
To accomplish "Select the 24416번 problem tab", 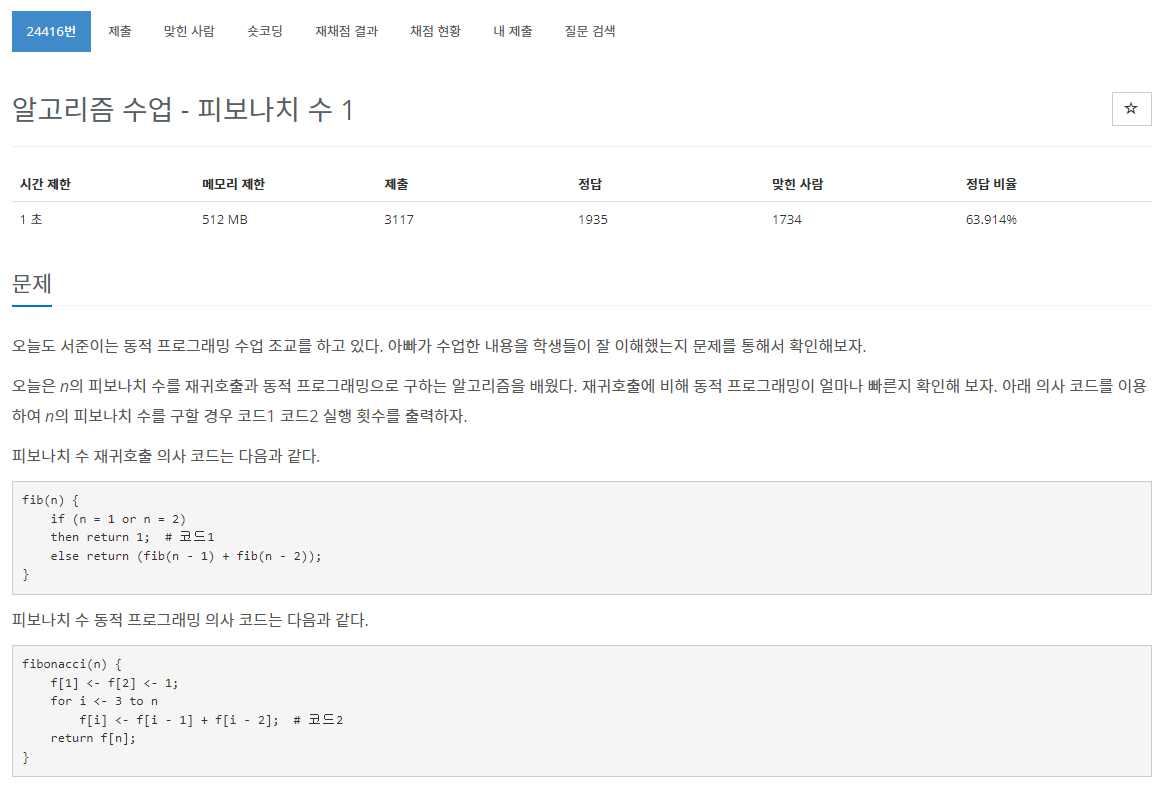I will pos(51,31).
